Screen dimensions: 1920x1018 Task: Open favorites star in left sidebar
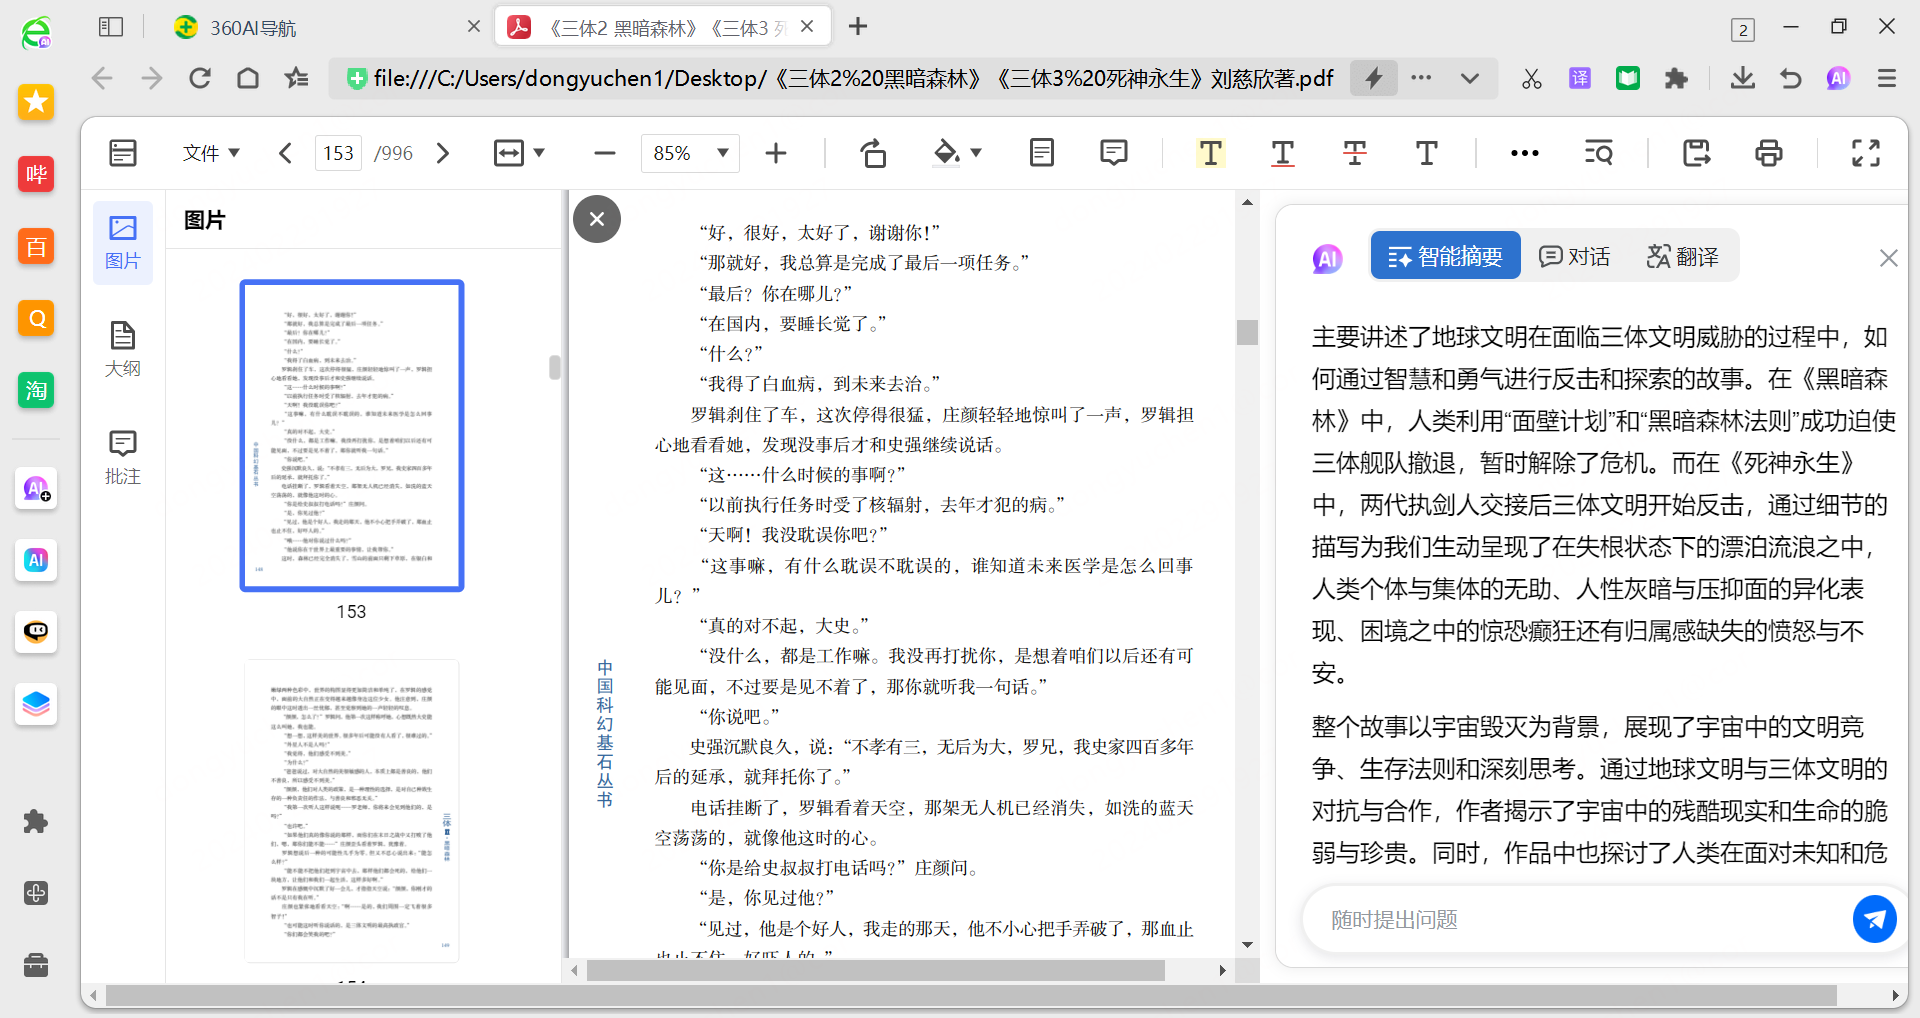coord(36,102)
